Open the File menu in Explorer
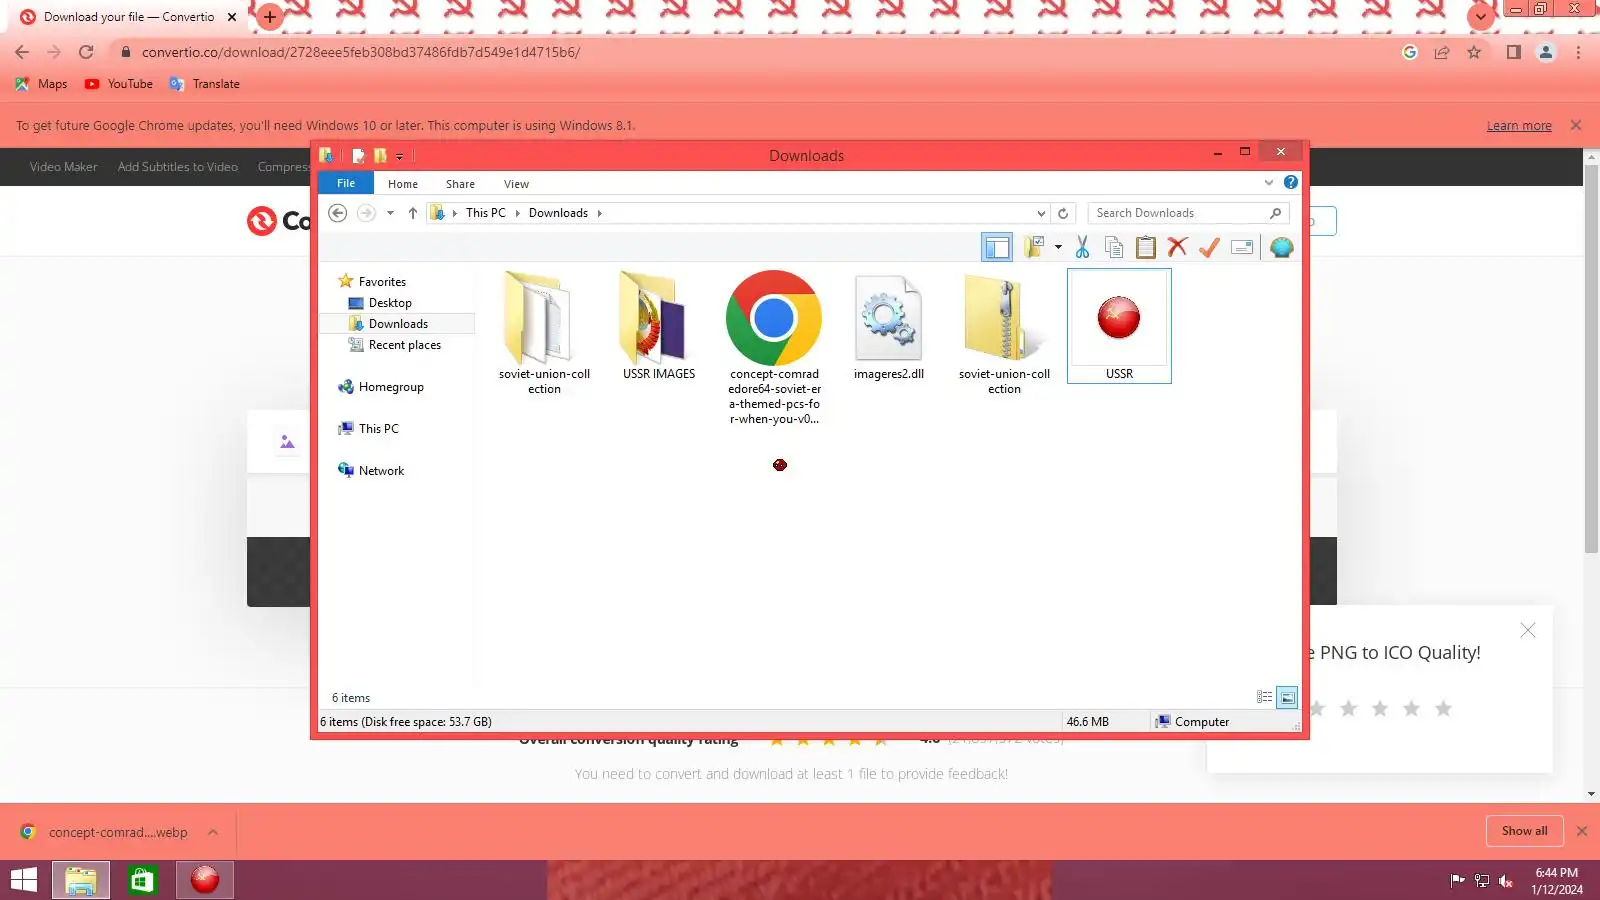Image resolution: width=1600 pixels, height=900 pixels. 346,183
